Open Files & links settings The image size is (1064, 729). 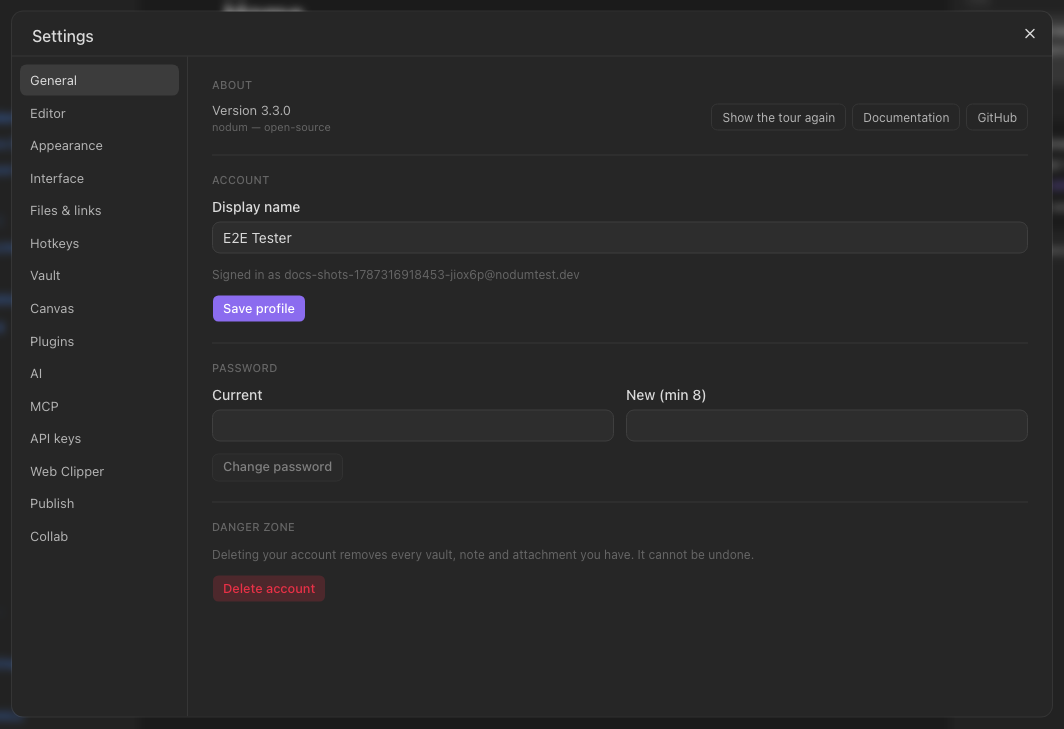tap(99, 210)
